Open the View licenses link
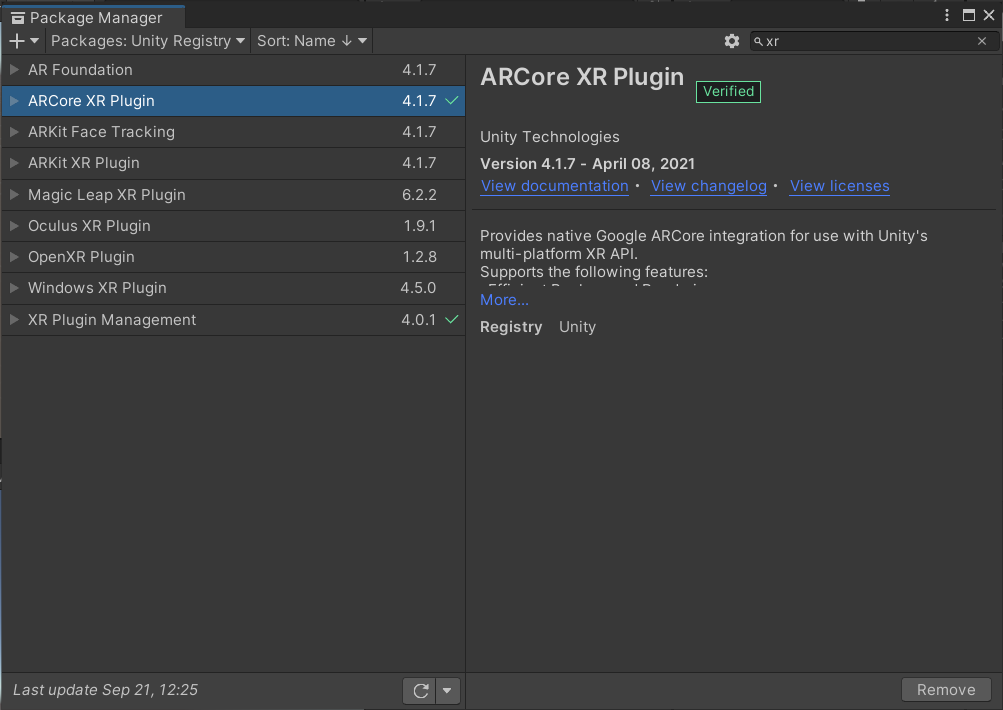Viewport: 1003px width, 710px height. [839, 186]
